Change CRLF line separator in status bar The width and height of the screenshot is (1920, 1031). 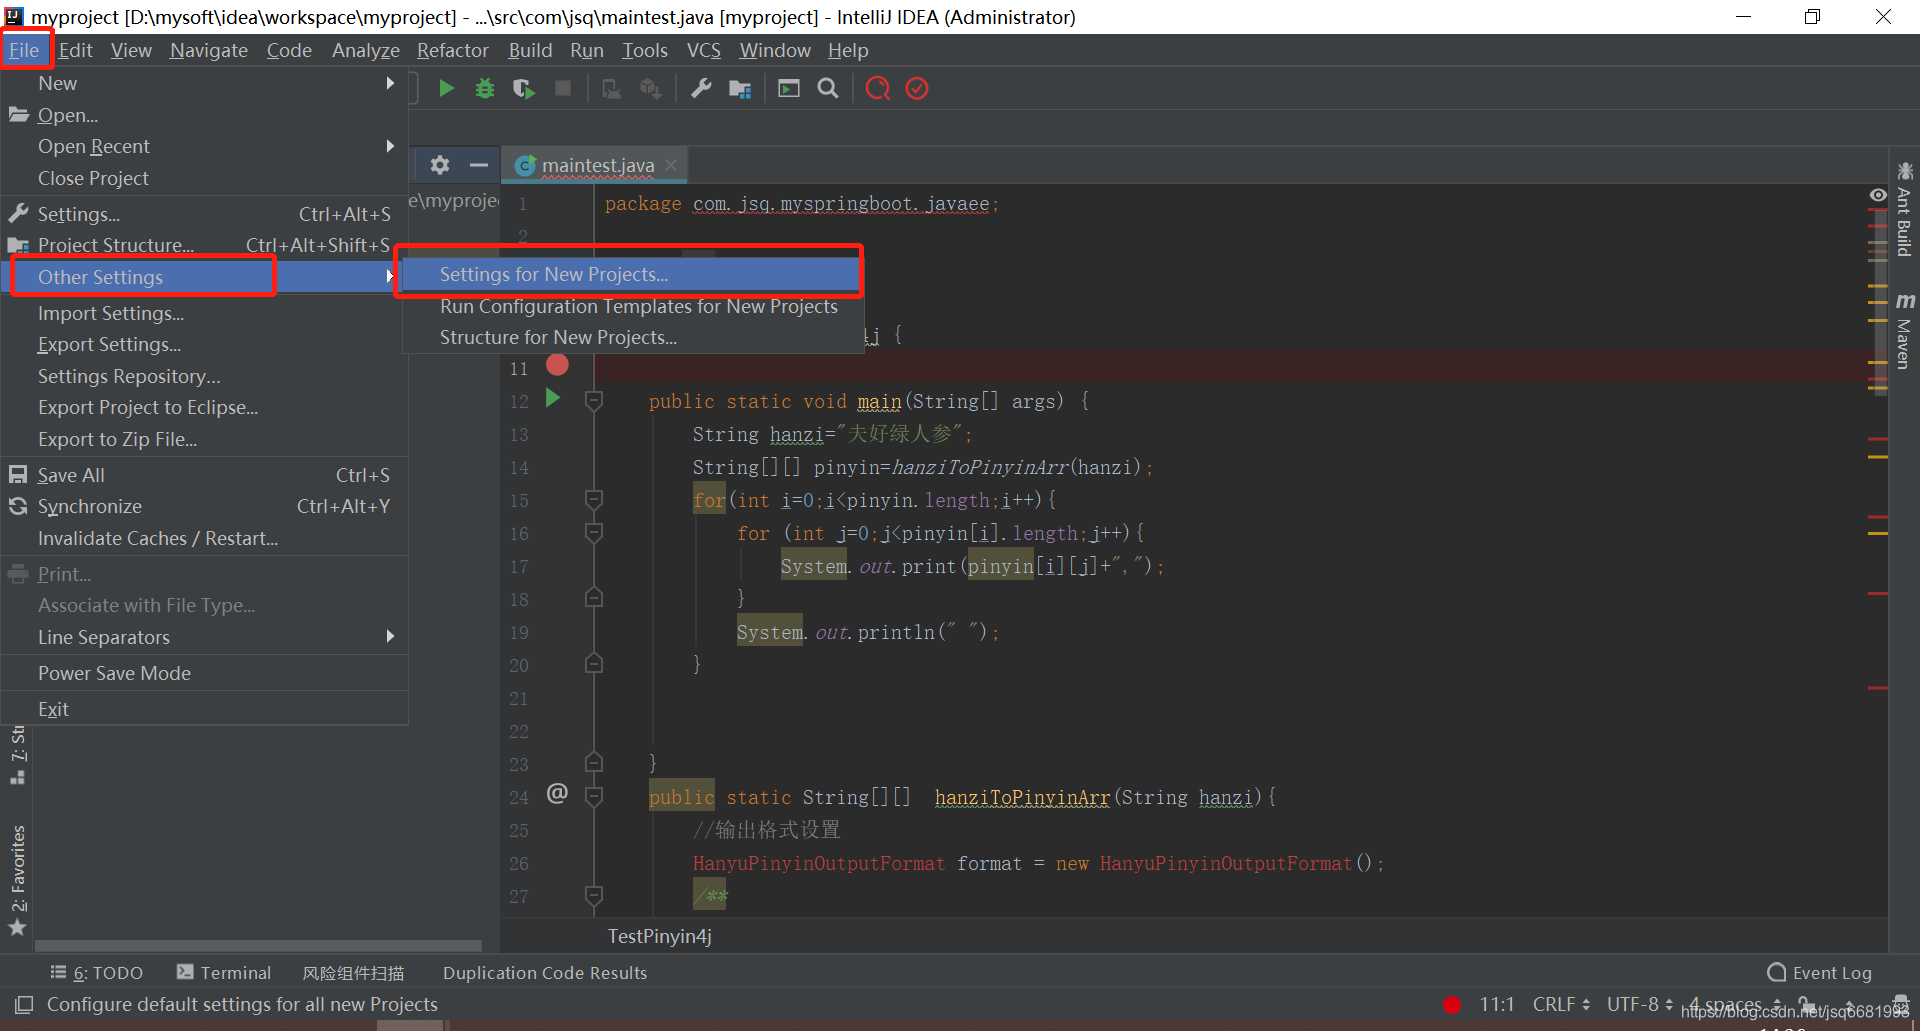pos(1561,1004)
